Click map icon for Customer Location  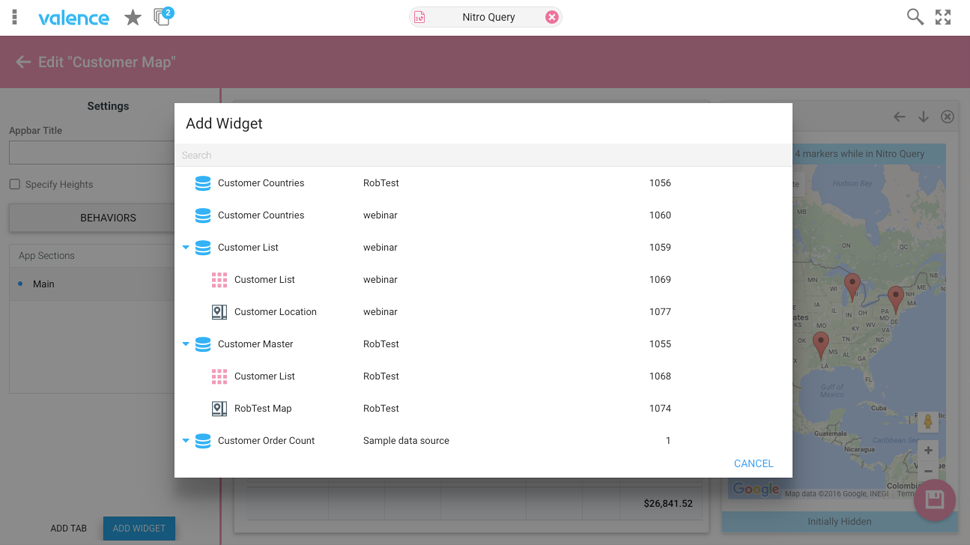coord(220,312)
